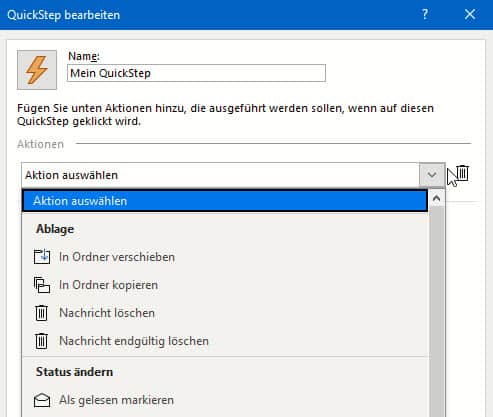Click the open envelope icon for Als gelesen markieren
The width and height of the screenshot is (493, 417).
click(42, 400)
